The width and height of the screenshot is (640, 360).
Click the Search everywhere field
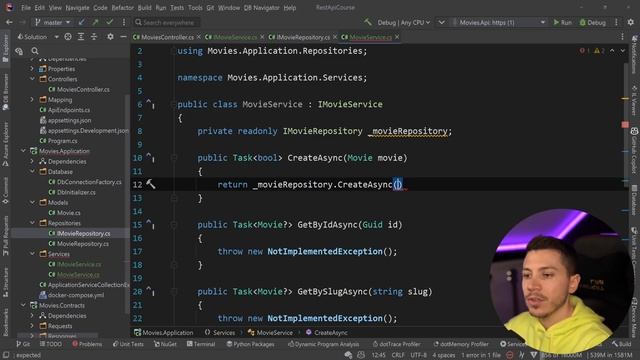167,22
